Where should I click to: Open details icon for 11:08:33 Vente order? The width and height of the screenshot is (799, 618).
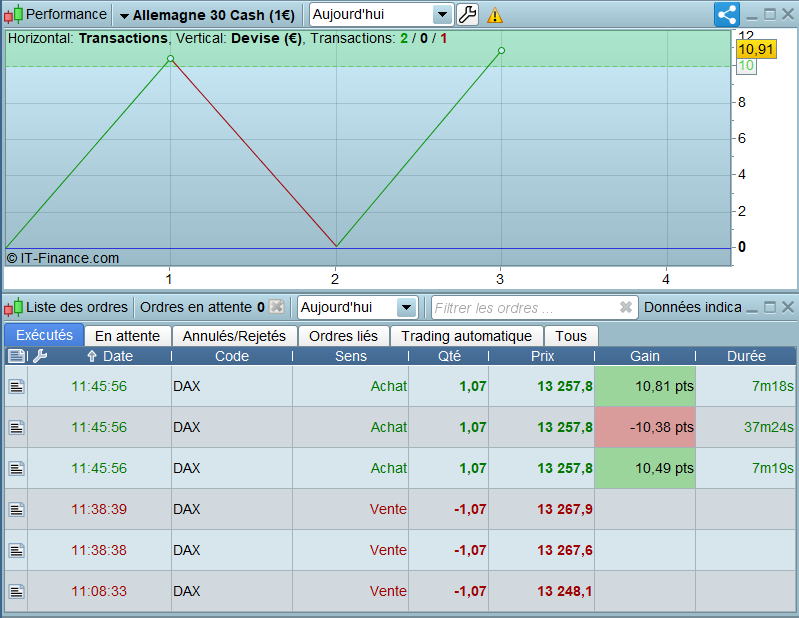coord(17,591)
